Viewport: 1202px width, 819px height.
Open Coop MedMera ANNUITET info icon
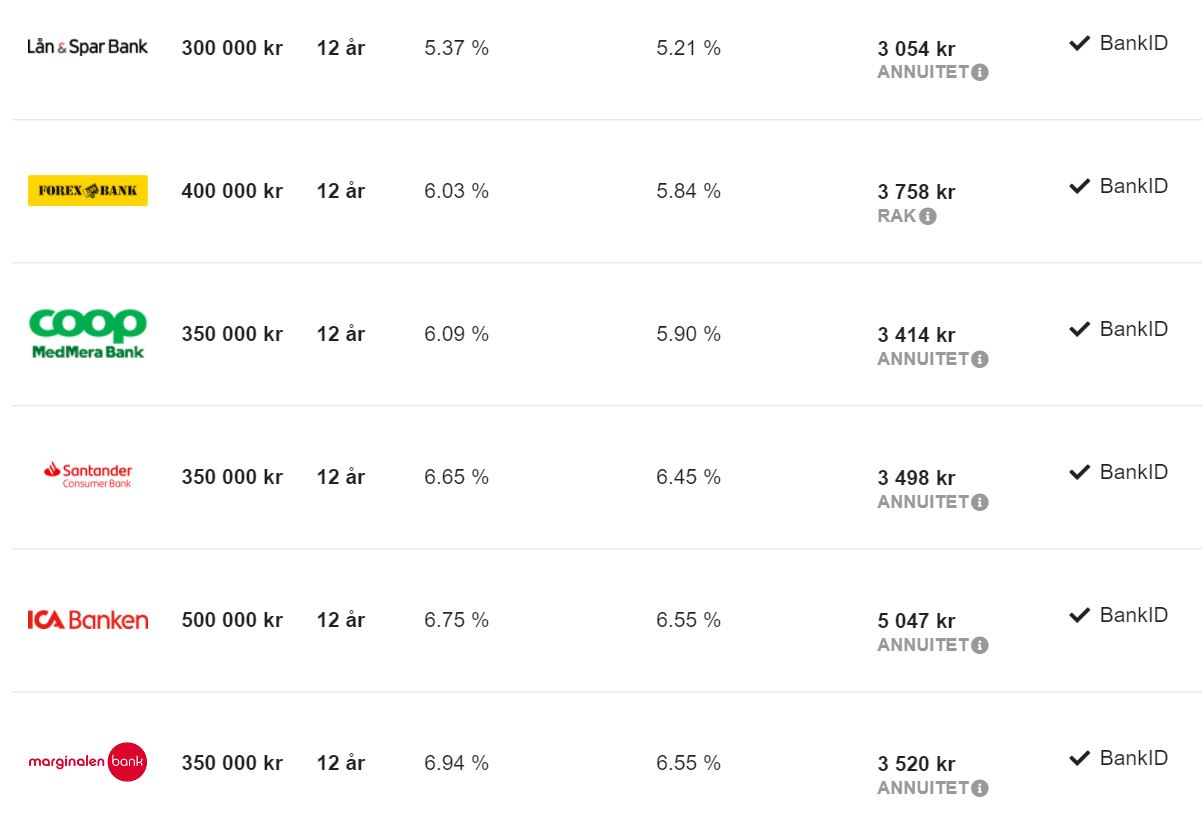[x=980, y=359]
